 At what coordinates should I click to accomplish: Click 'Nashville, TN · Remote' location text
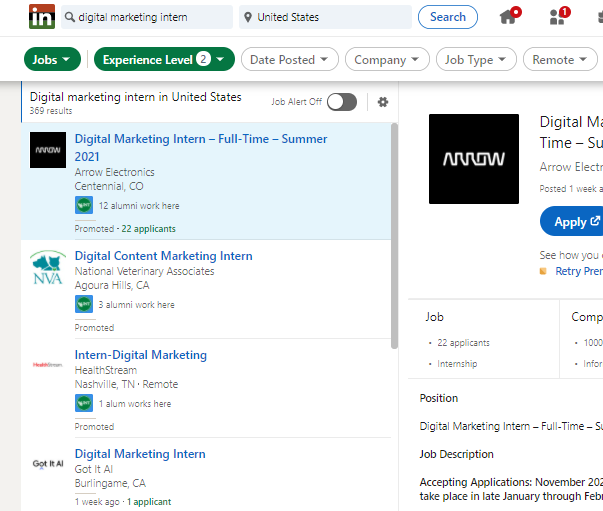[126, 384]
